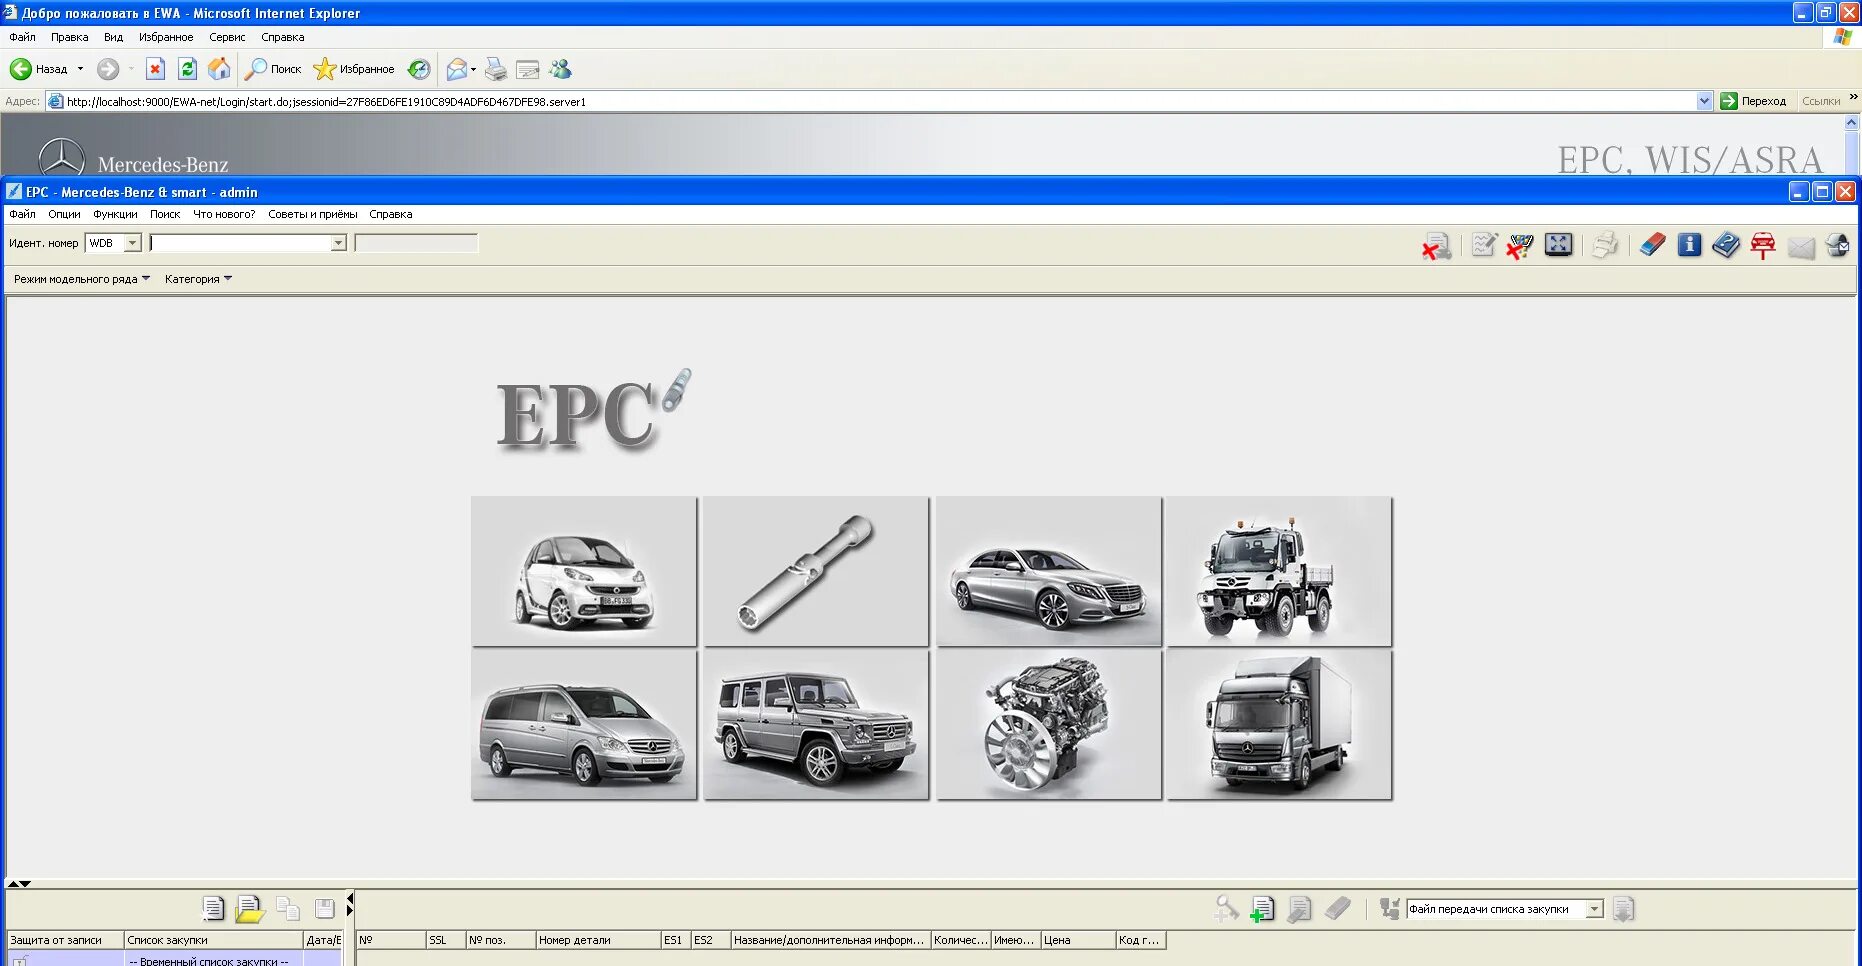The image size is (1862, 966).
Task: Open the EPC Функции menu
Action: click(x=115, y=214)
